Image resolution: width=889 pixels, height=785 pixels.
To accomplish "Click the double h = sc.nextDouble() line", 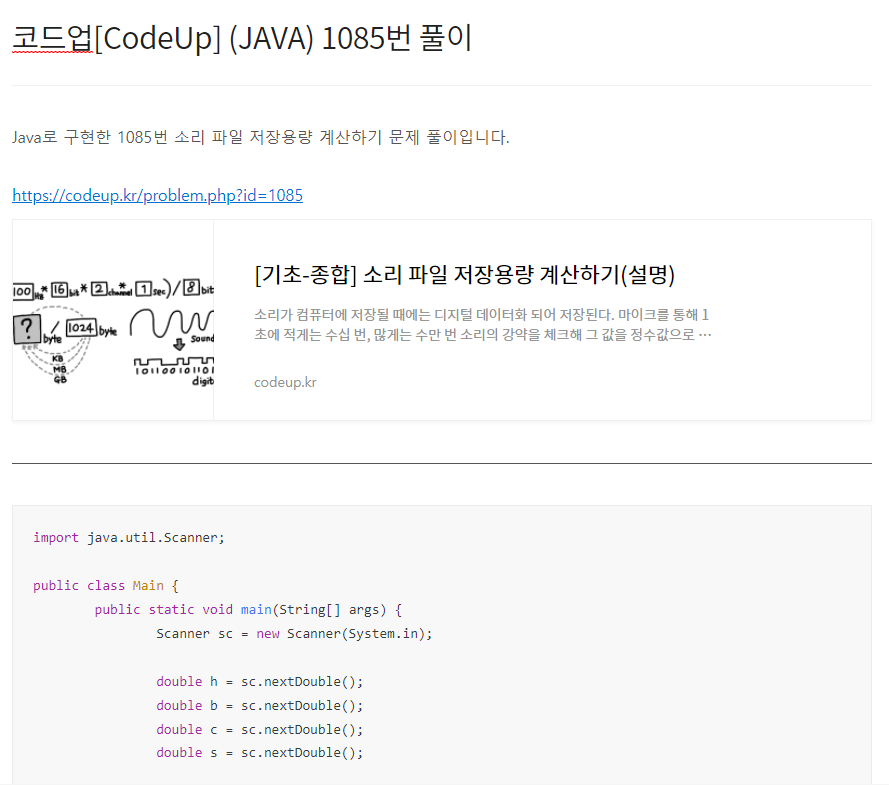I will click(260, 682).
